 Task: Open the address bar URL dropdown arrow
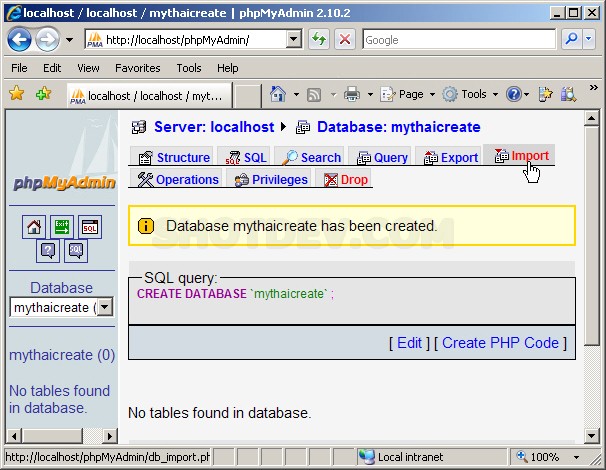tap(293, 40)
